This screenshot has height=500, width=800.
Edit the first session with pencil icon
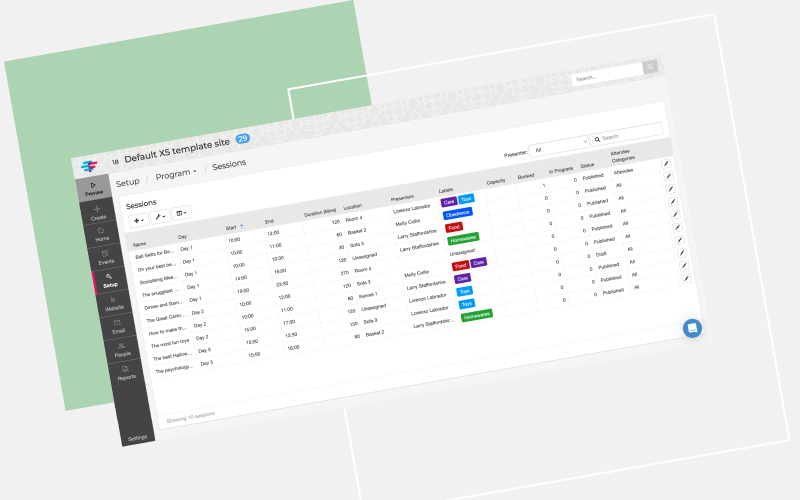[x=667, y=162]
